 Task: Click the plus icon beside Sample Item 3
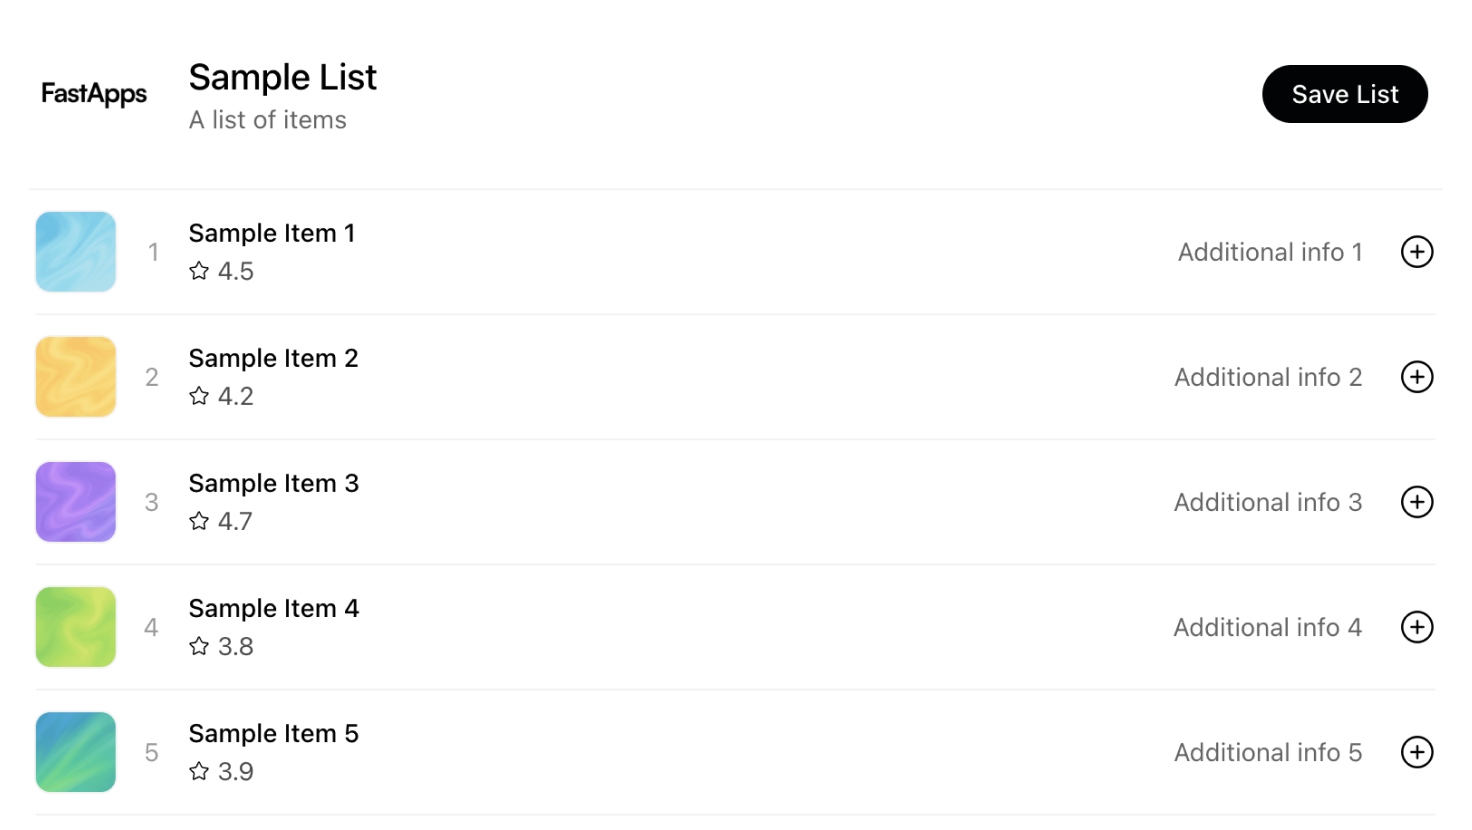click(1417, 502)
